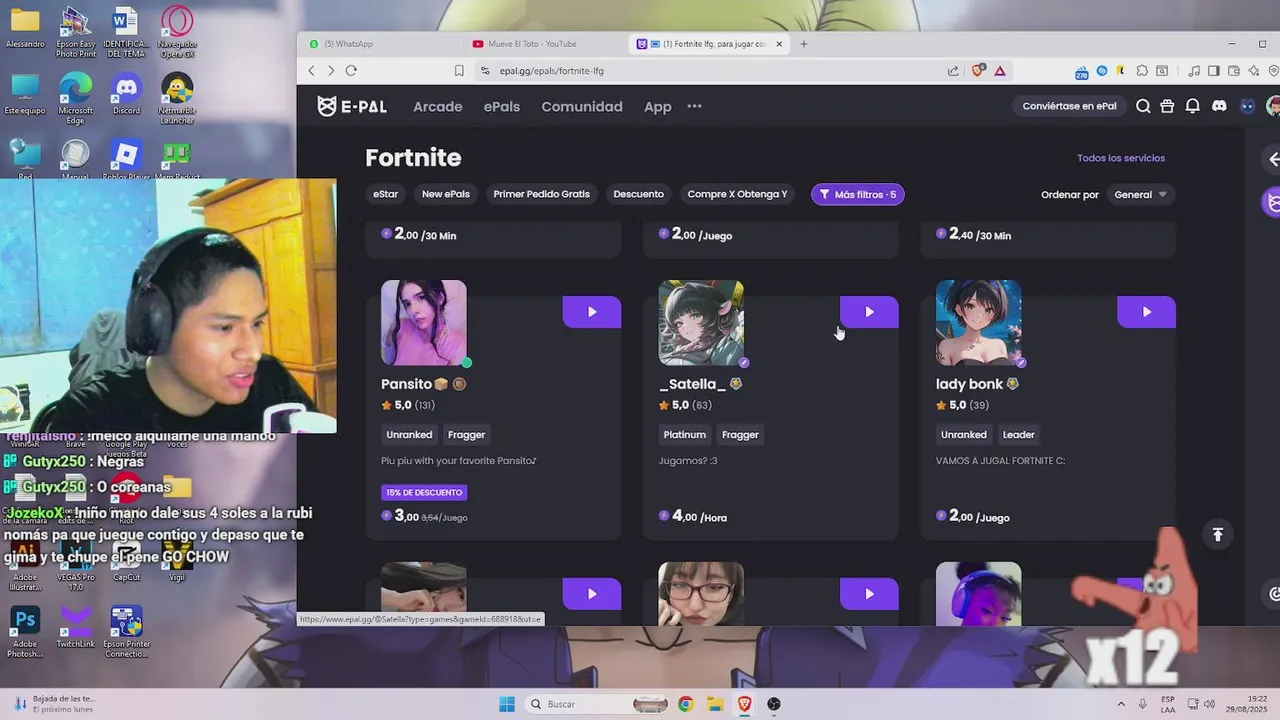Open the E-PAL search icon
Screen dimensions: 1280x720
[1143, 106]
